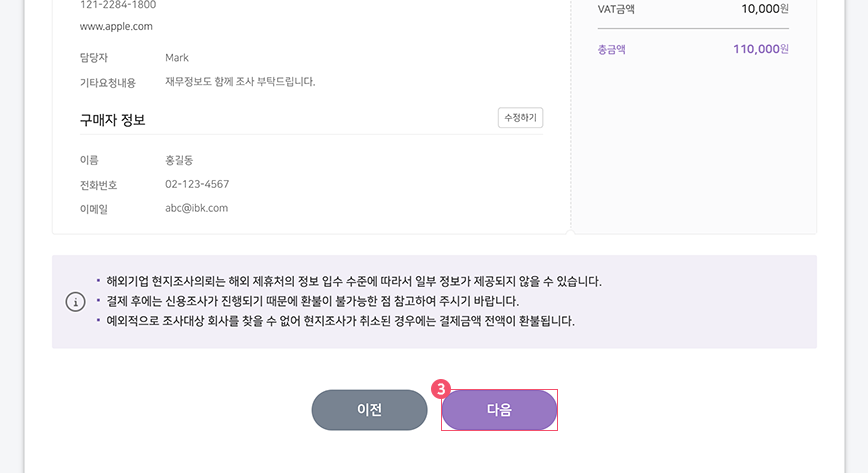
Task: Open the www.apple.com website text
Action: [x=116, y=26]
